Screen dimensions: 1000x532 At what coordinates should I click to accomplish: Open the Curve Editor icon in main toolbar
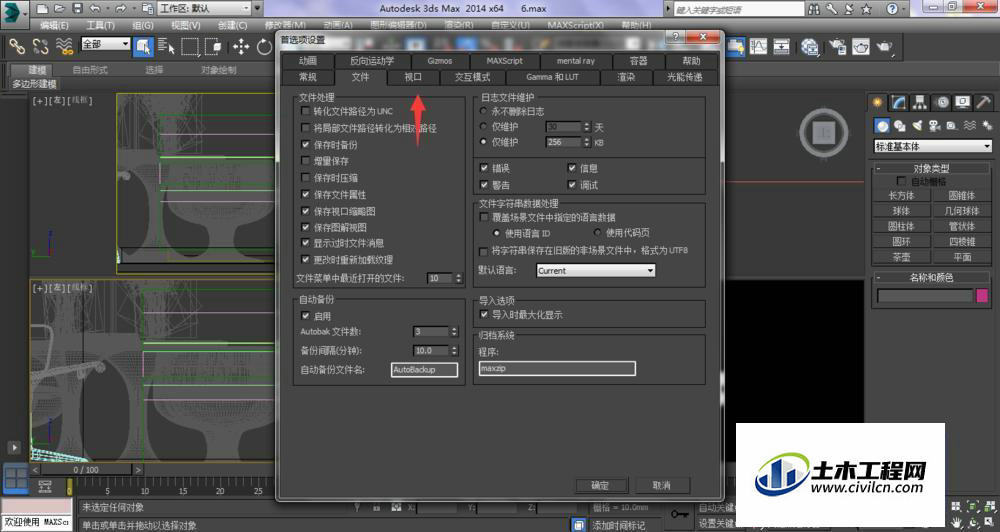tap(758, 47)
